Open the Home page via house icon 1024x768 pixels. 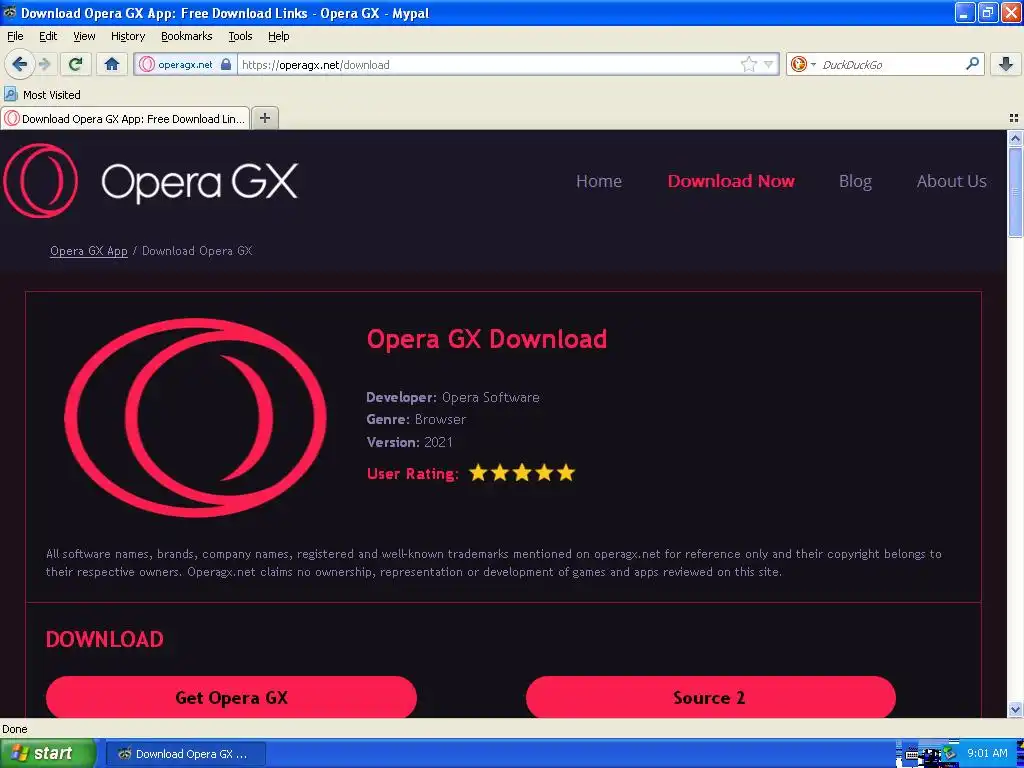click(112, 64)
